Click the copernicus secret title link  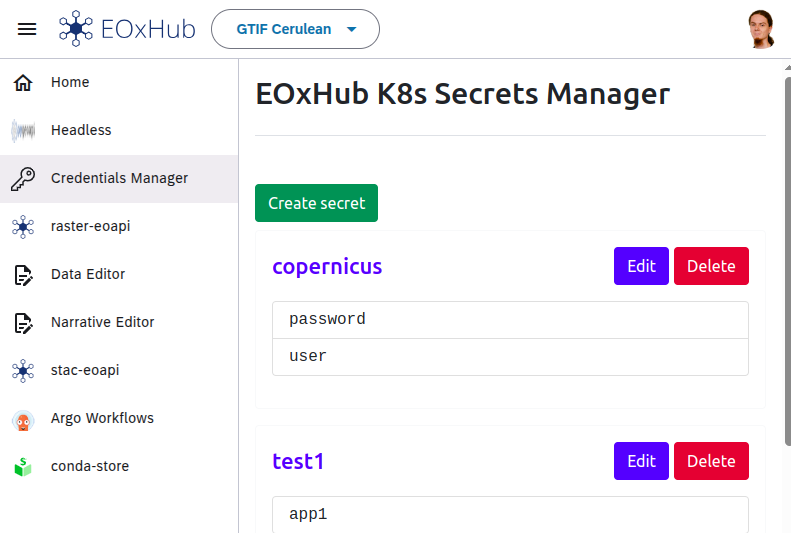[x=327, y=266]
